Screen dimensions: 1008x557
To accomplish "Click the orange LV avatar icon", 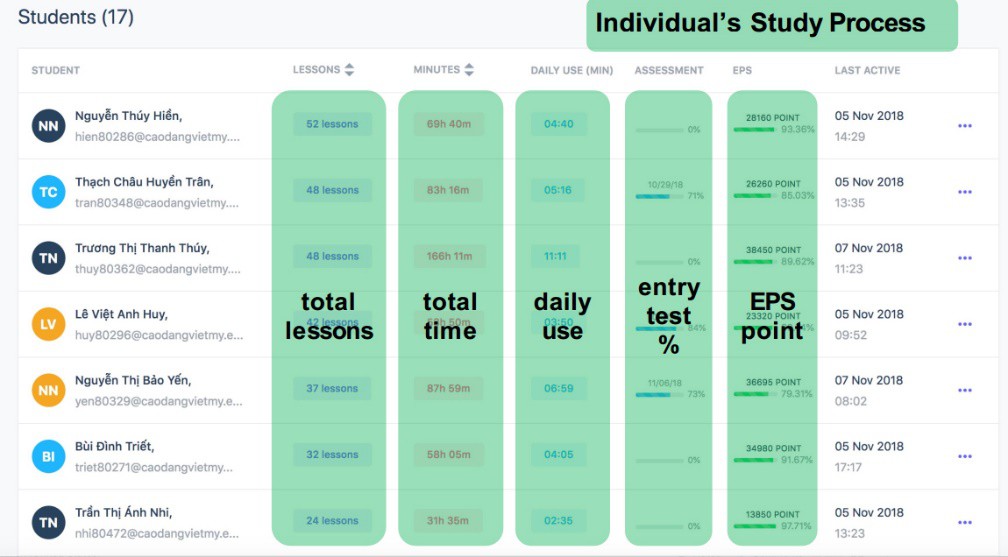I will point(48,324).
